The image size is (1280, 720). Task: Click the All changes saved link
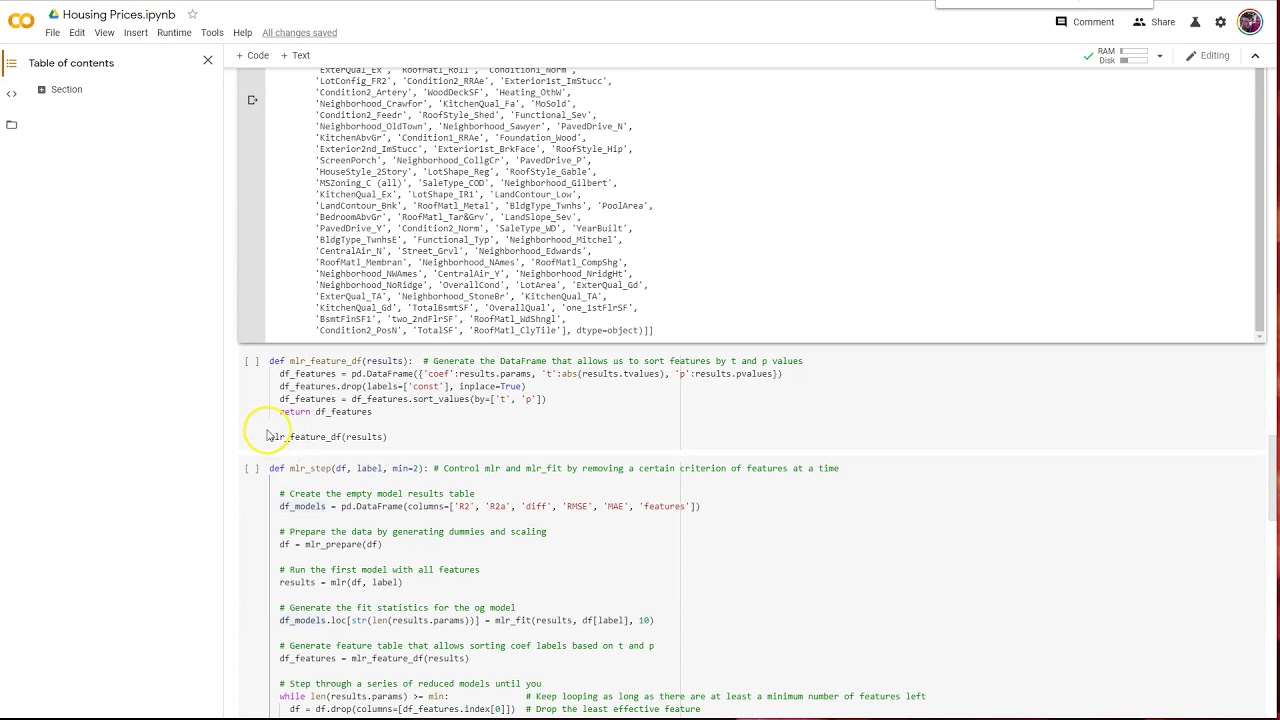(x=299, y=33)
